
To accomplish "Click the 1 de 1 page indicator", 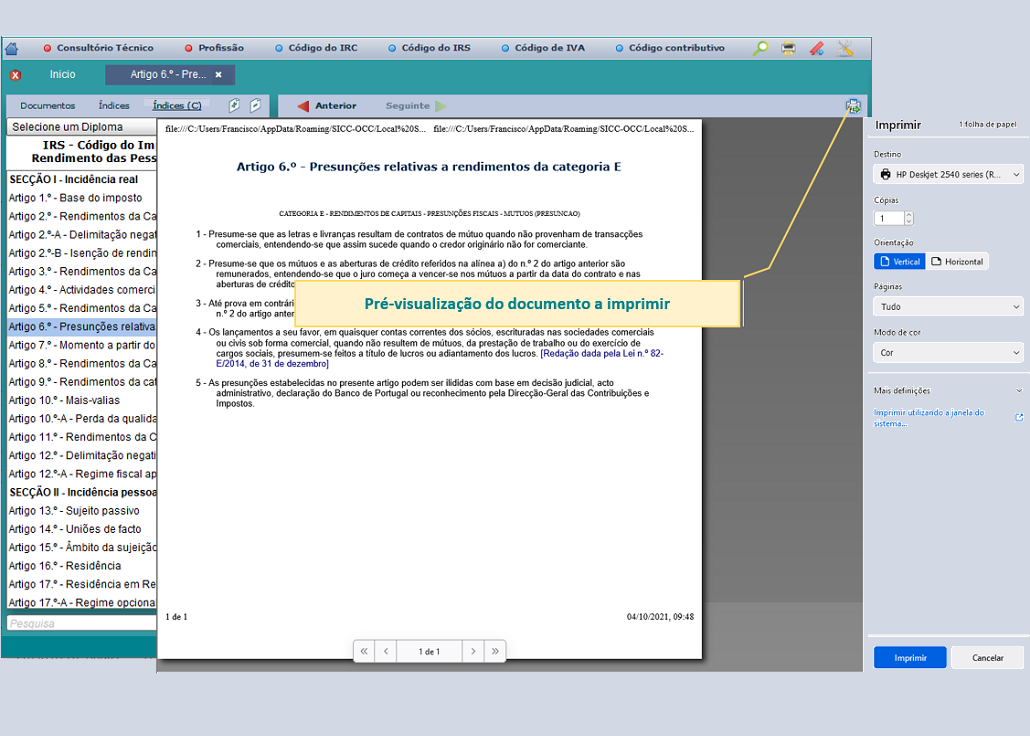I will point(430,651).
